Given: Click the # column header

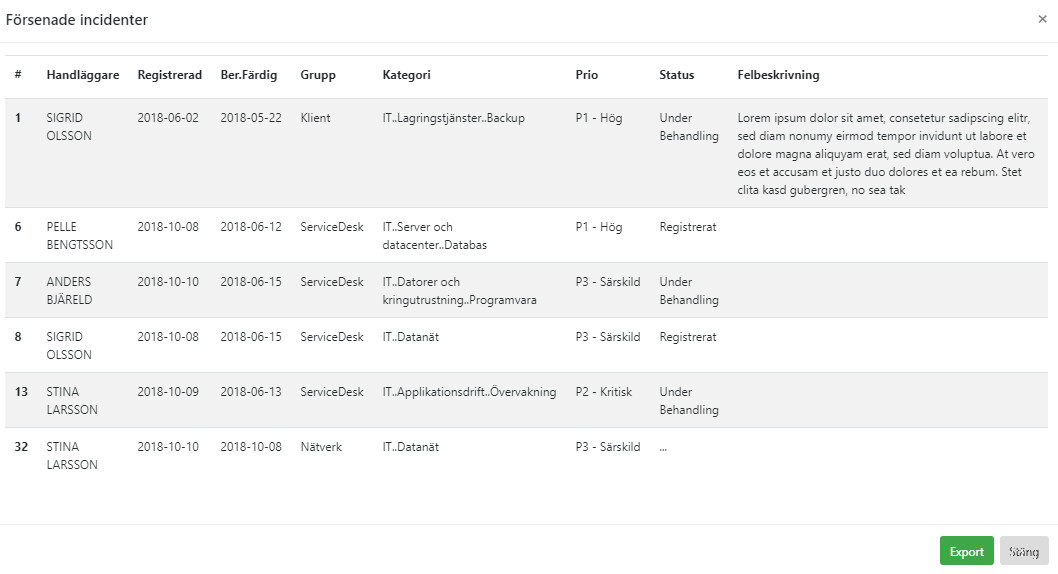Looking at the screenshot, I should tap(18, 74).
